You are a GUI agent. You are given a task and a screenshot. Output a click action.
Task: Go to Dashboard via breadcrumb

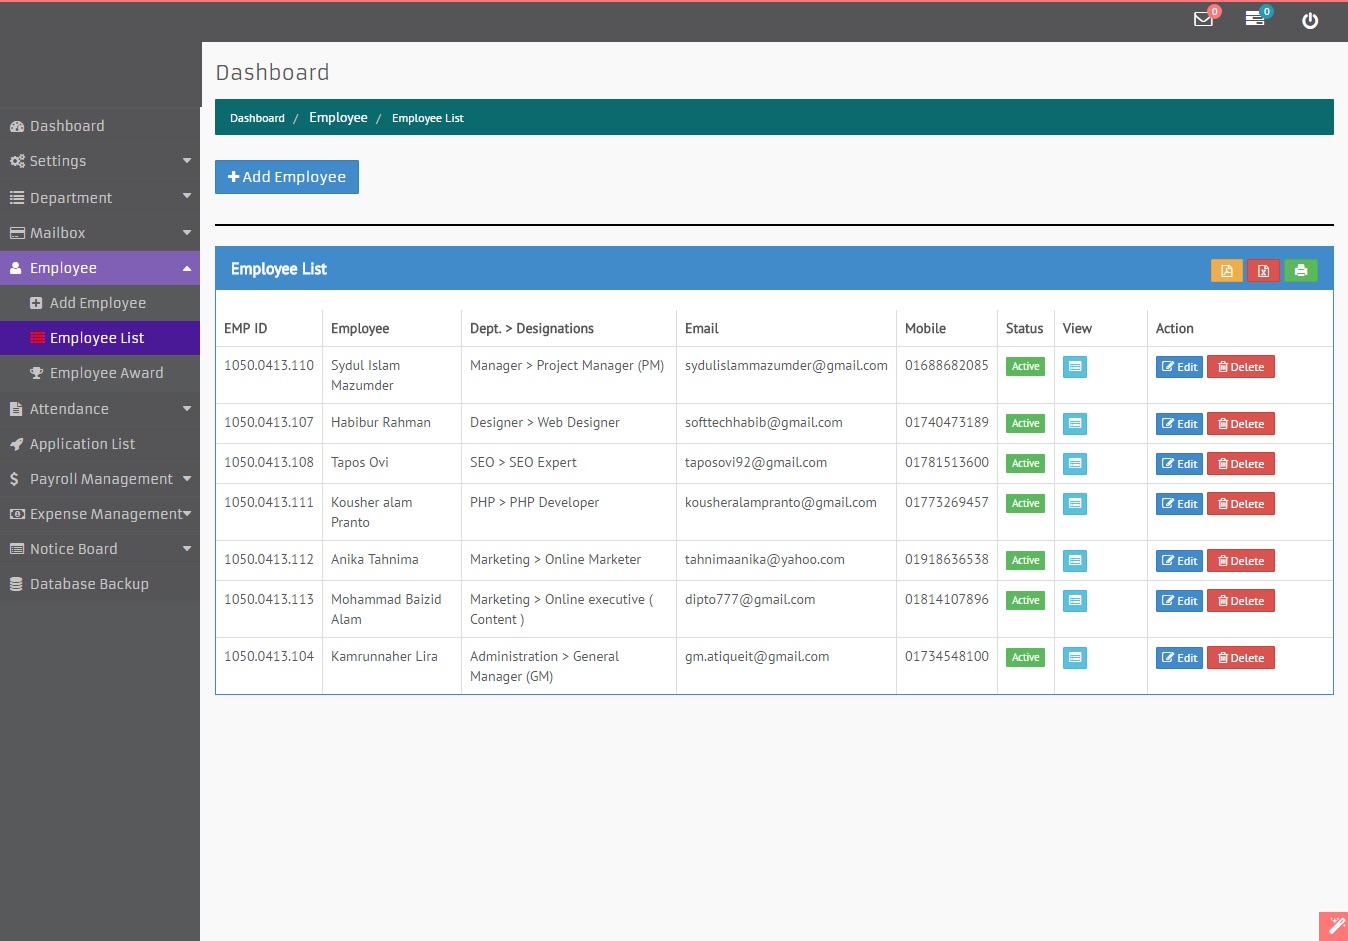pyautogui.click(x=257, y=118)
